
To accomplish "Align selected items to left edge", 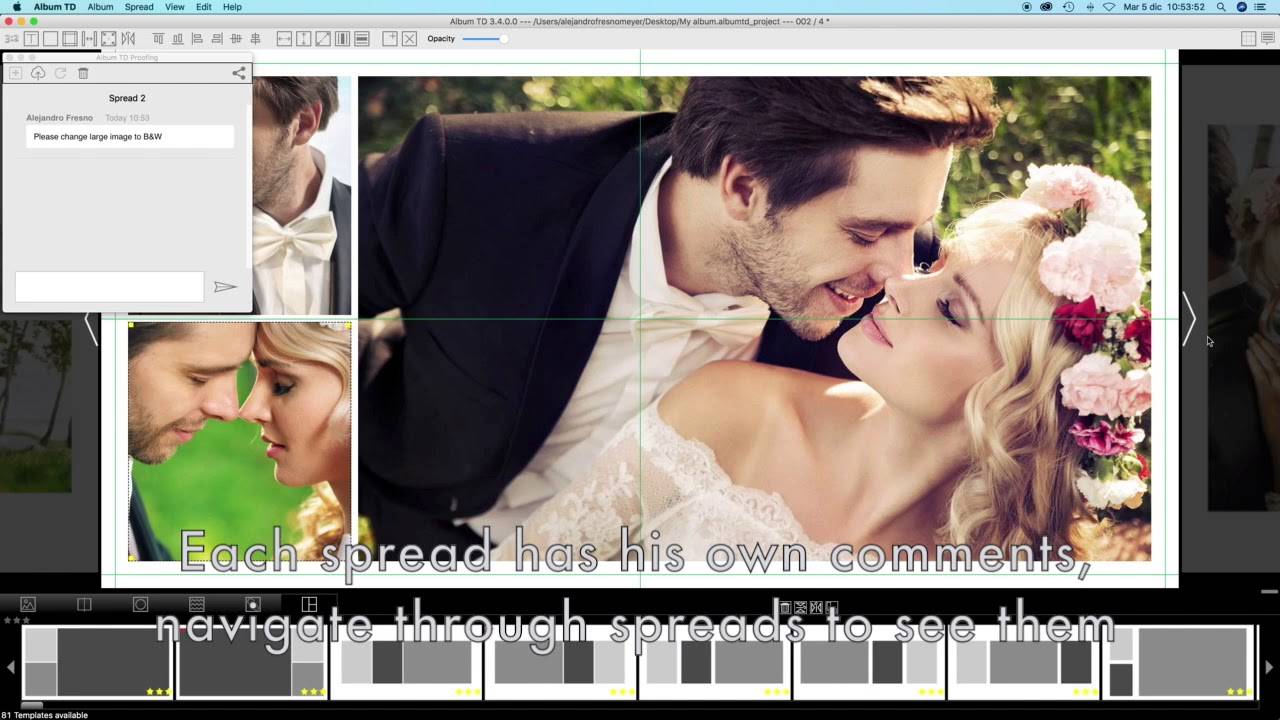I will 197,39.
